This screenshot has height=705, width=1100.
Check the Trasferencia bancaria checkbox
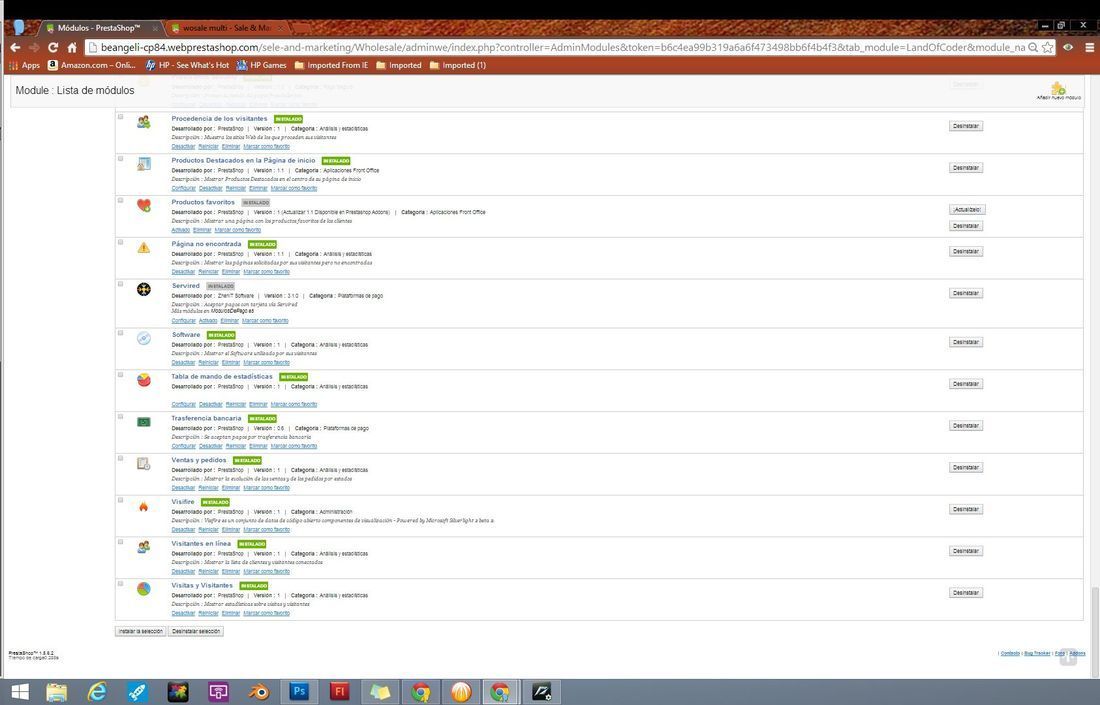(121, 417)
